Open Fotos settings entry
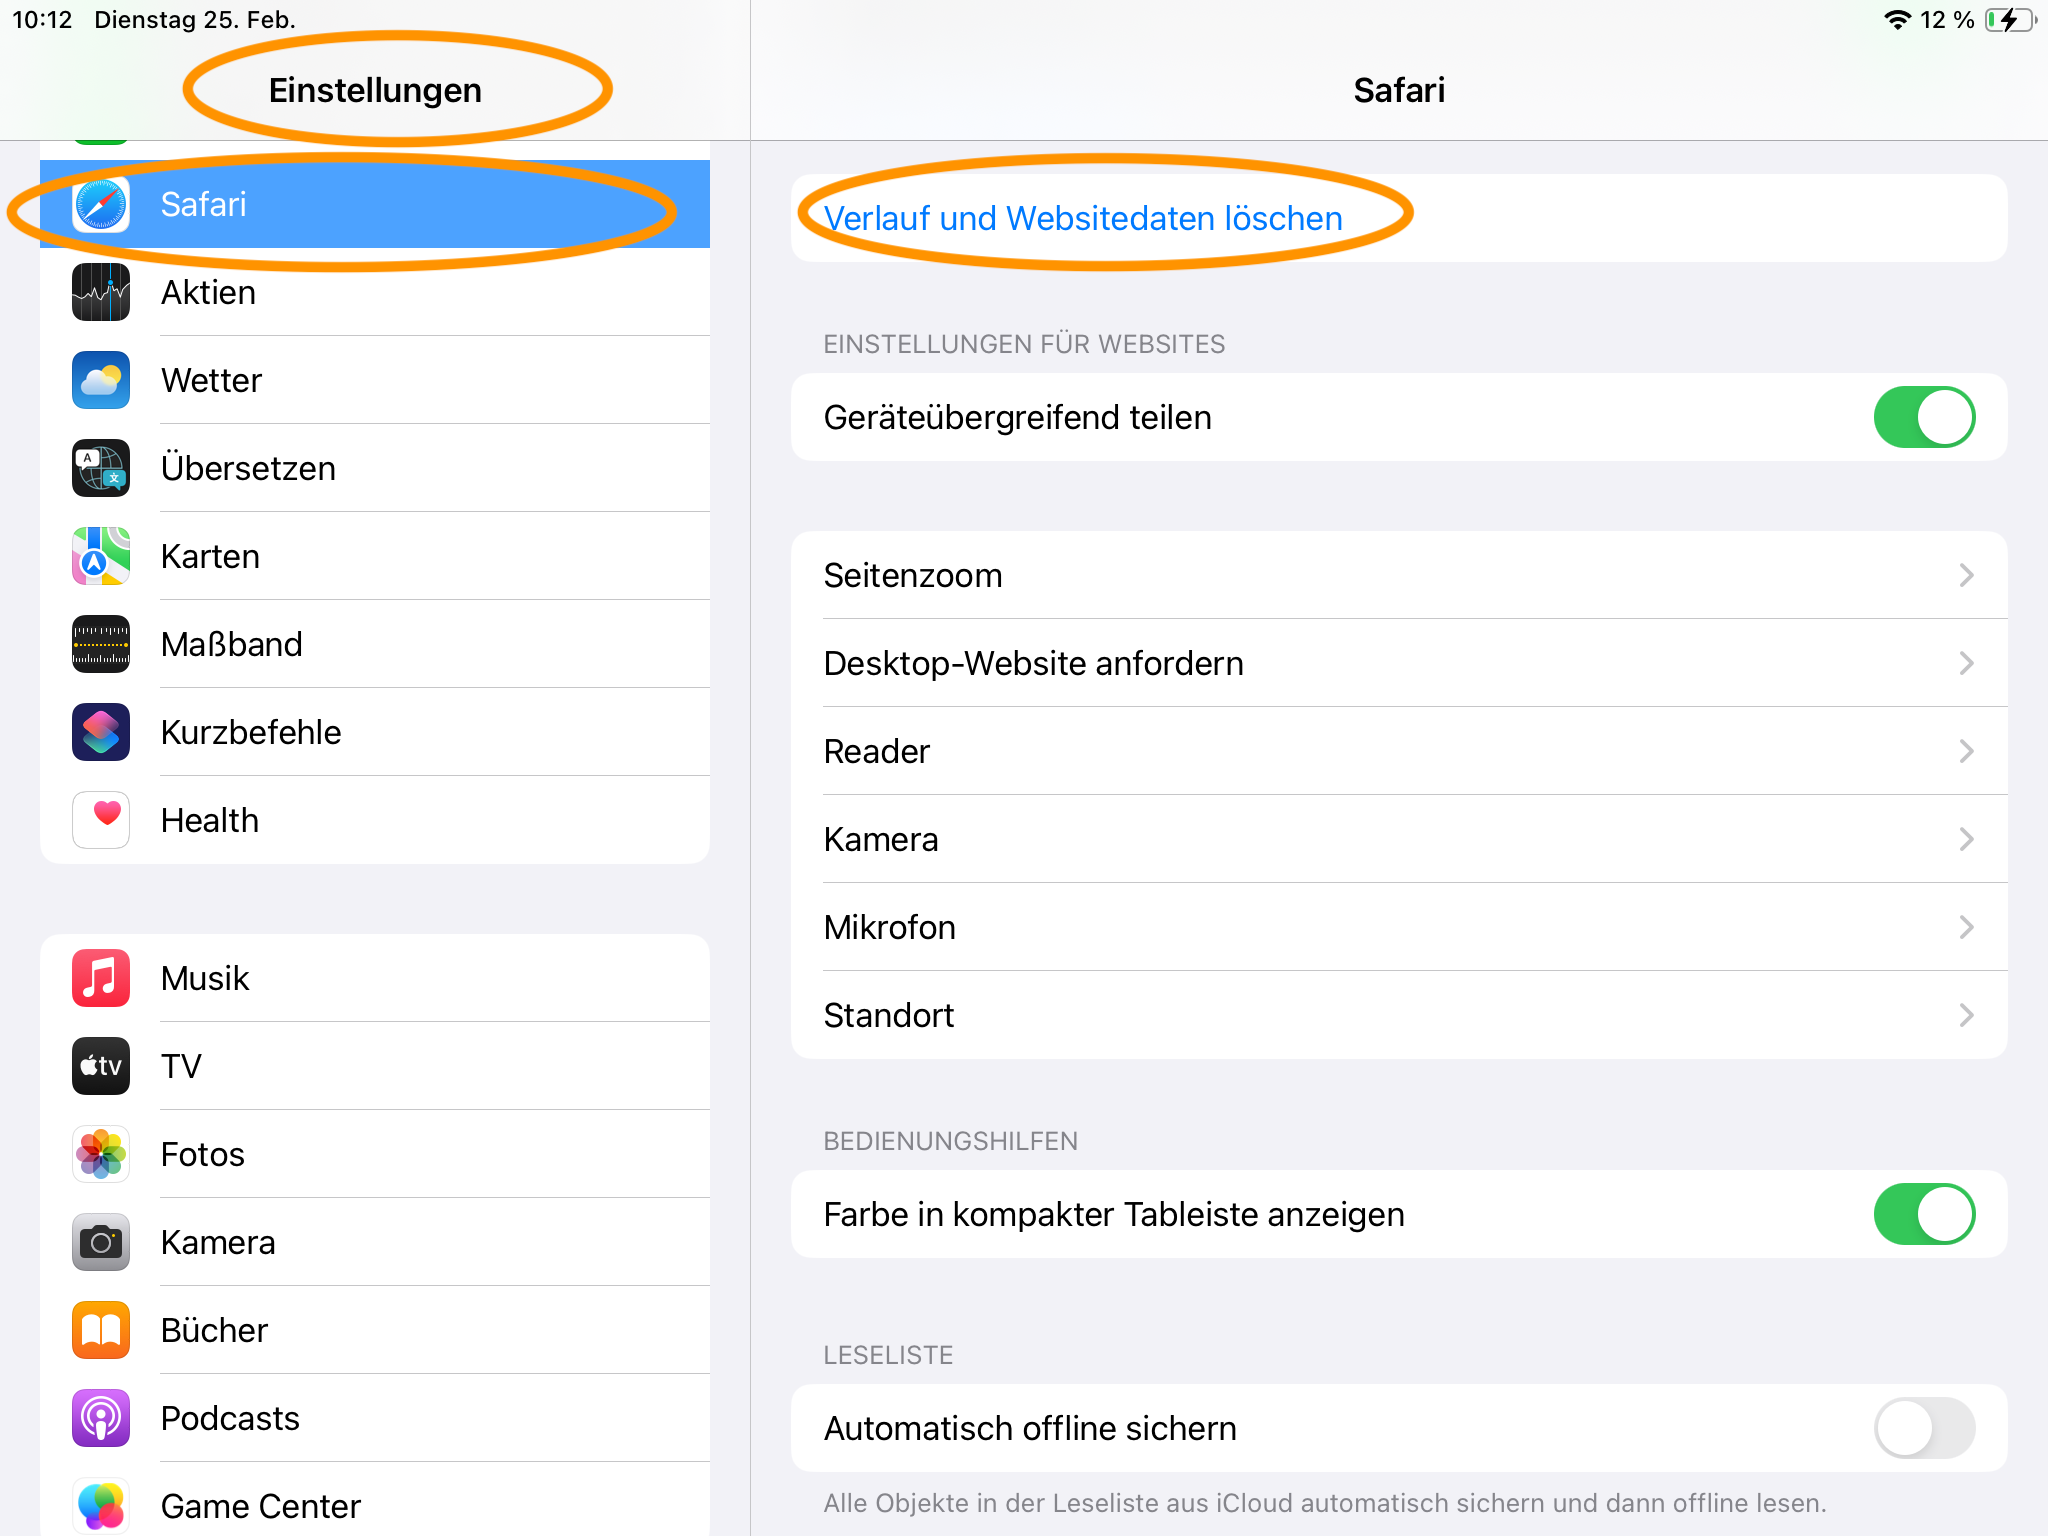 click(x=375, y=1154)
